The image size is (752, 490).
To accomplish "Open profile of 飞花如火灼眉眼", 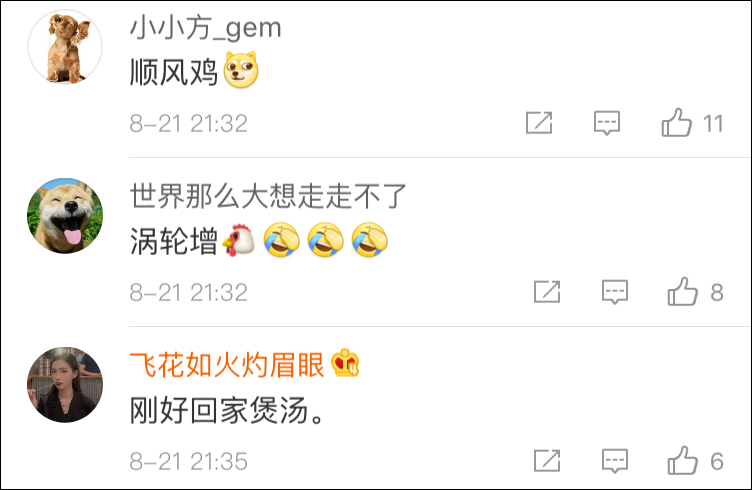I will point(227,365).
